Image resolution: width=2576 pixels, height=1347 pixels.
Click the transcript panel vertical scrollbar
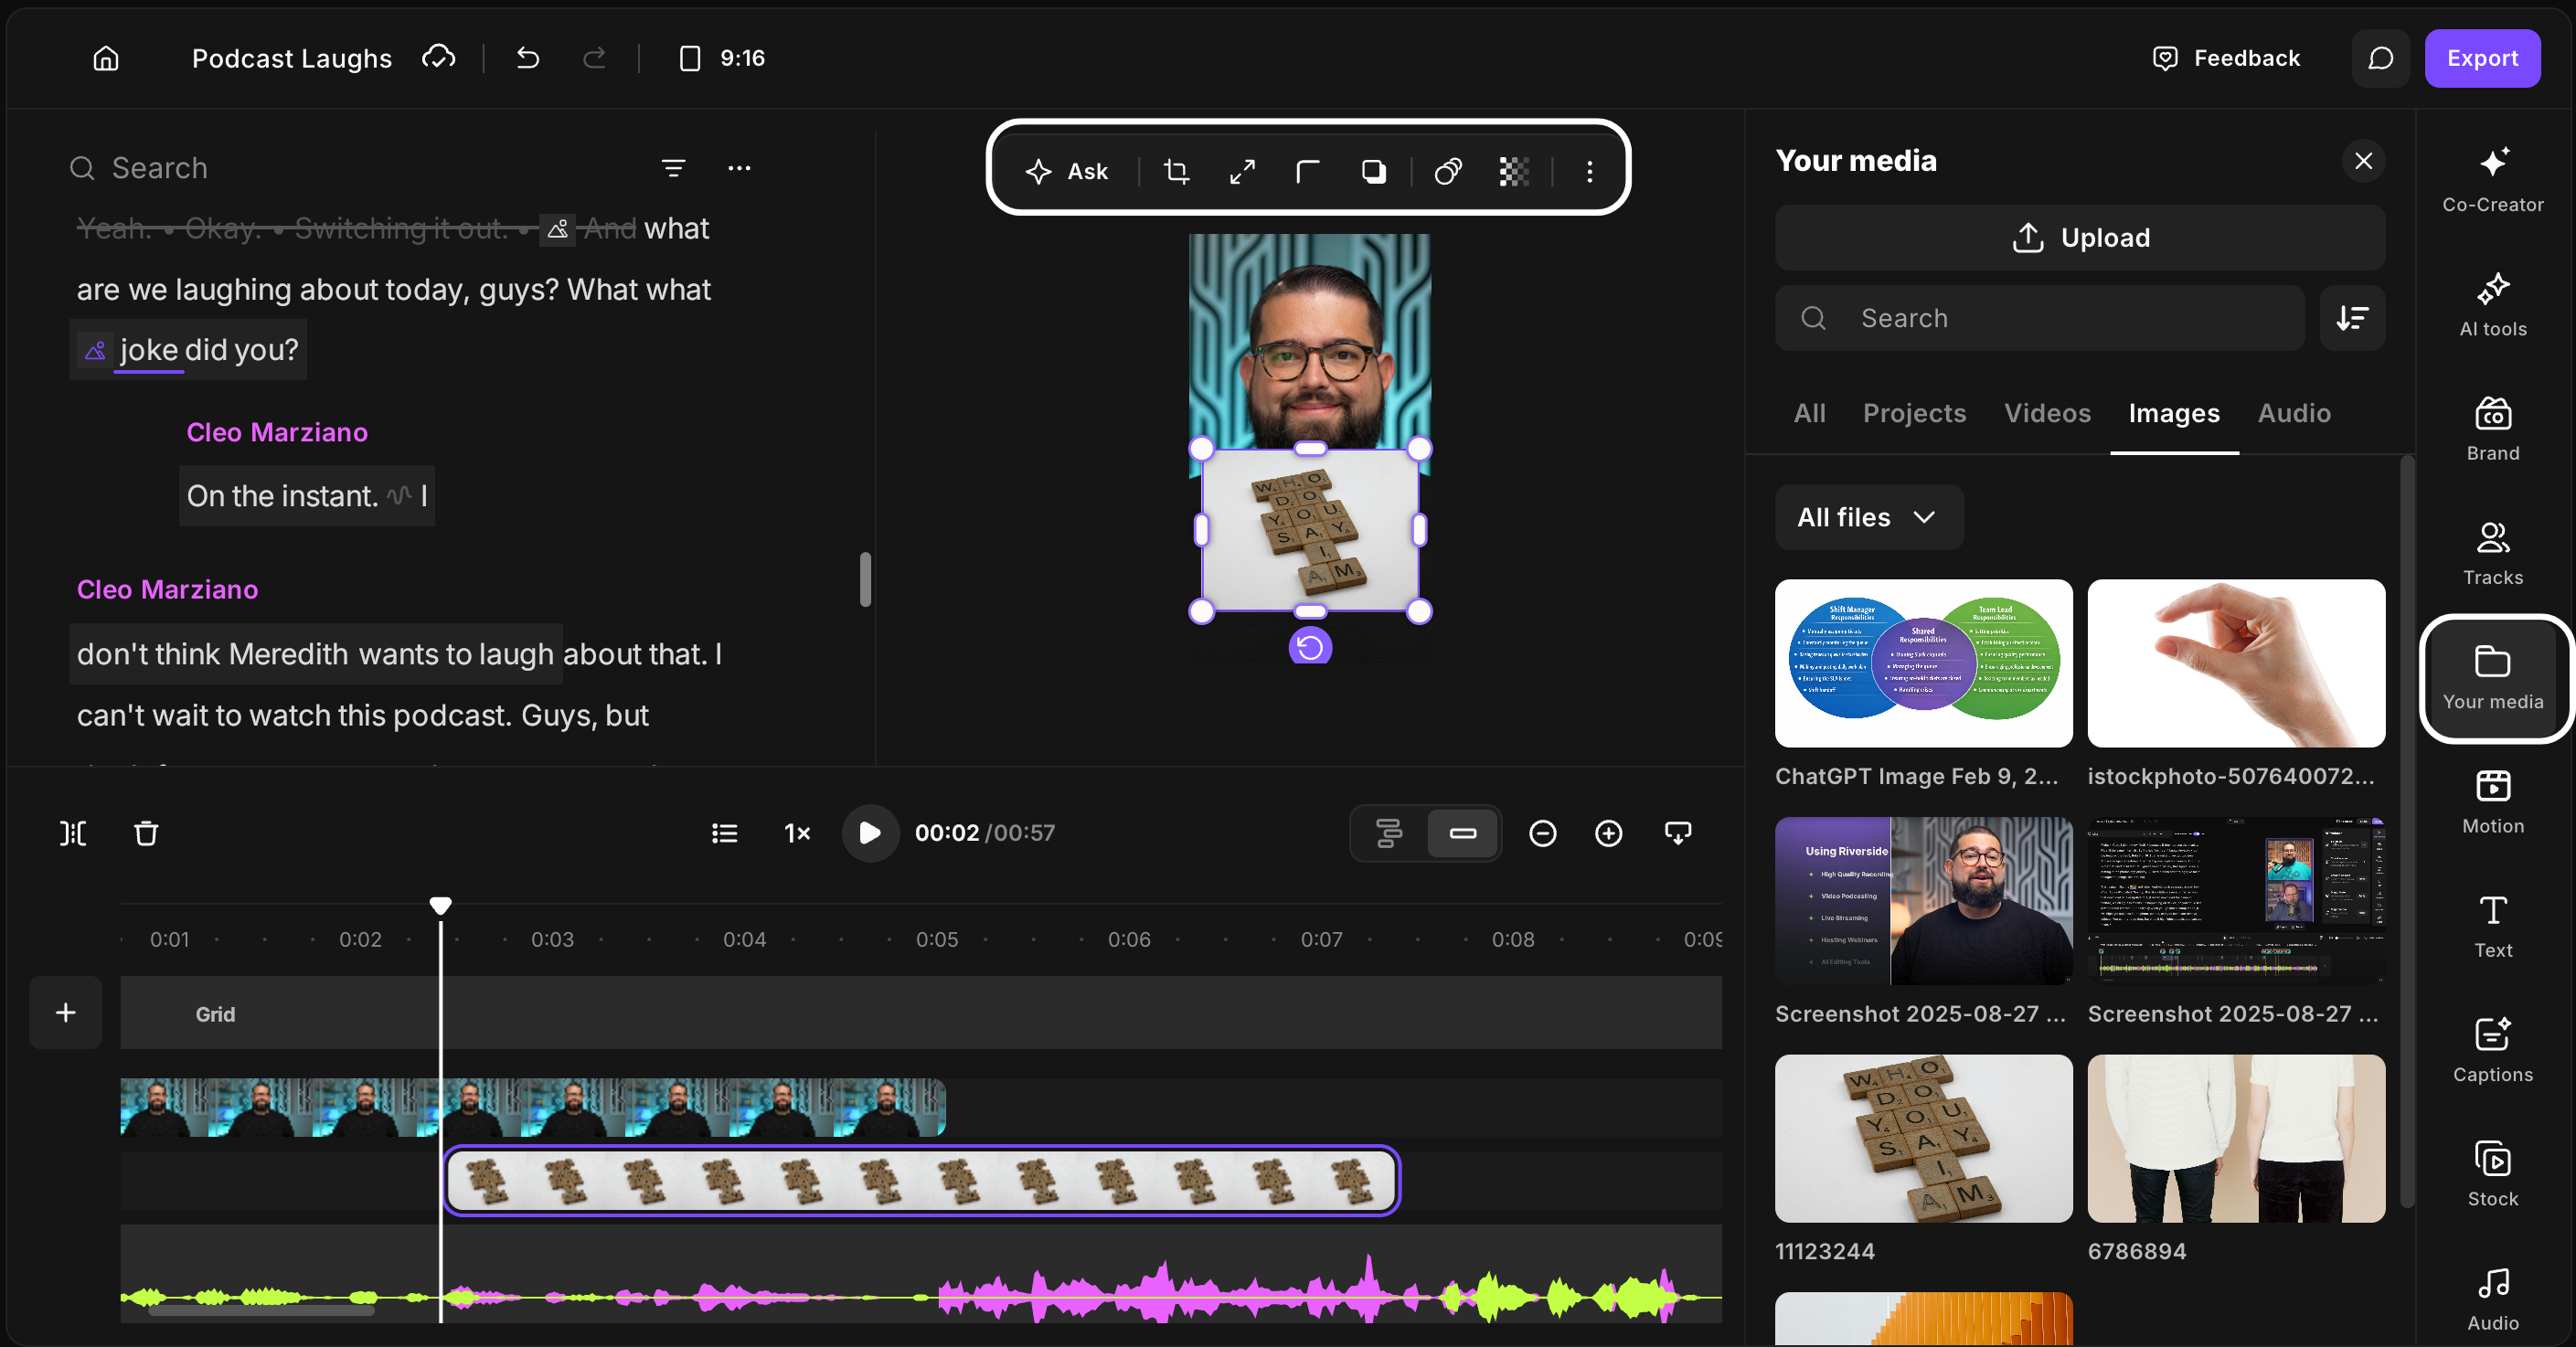[x=865, y=579]
